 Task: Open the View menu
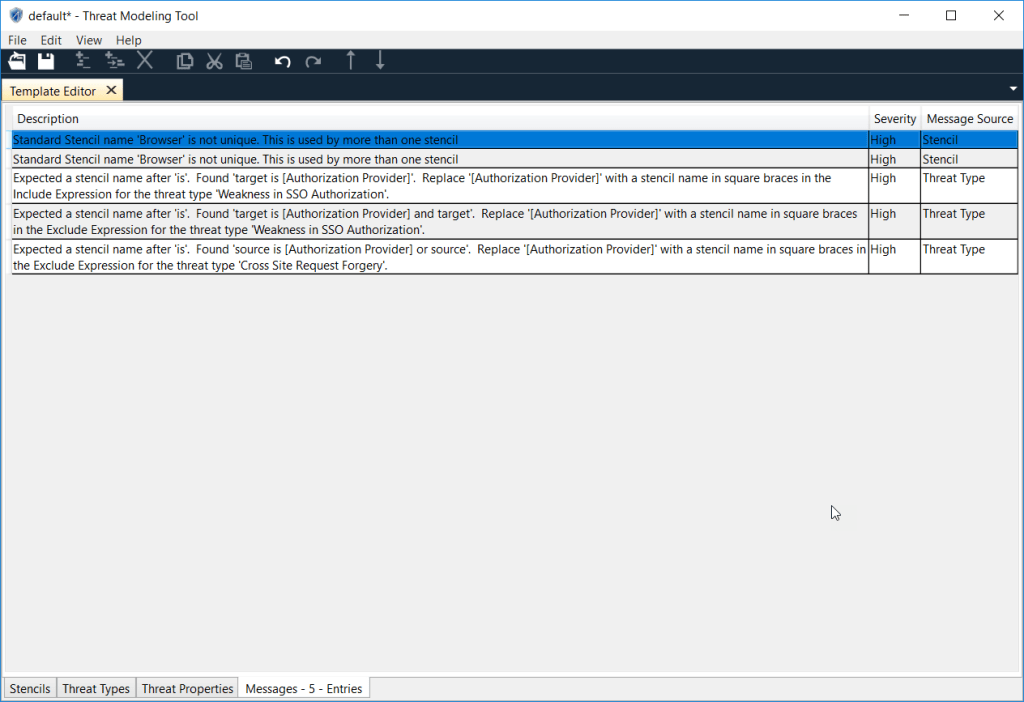point(88,40)
